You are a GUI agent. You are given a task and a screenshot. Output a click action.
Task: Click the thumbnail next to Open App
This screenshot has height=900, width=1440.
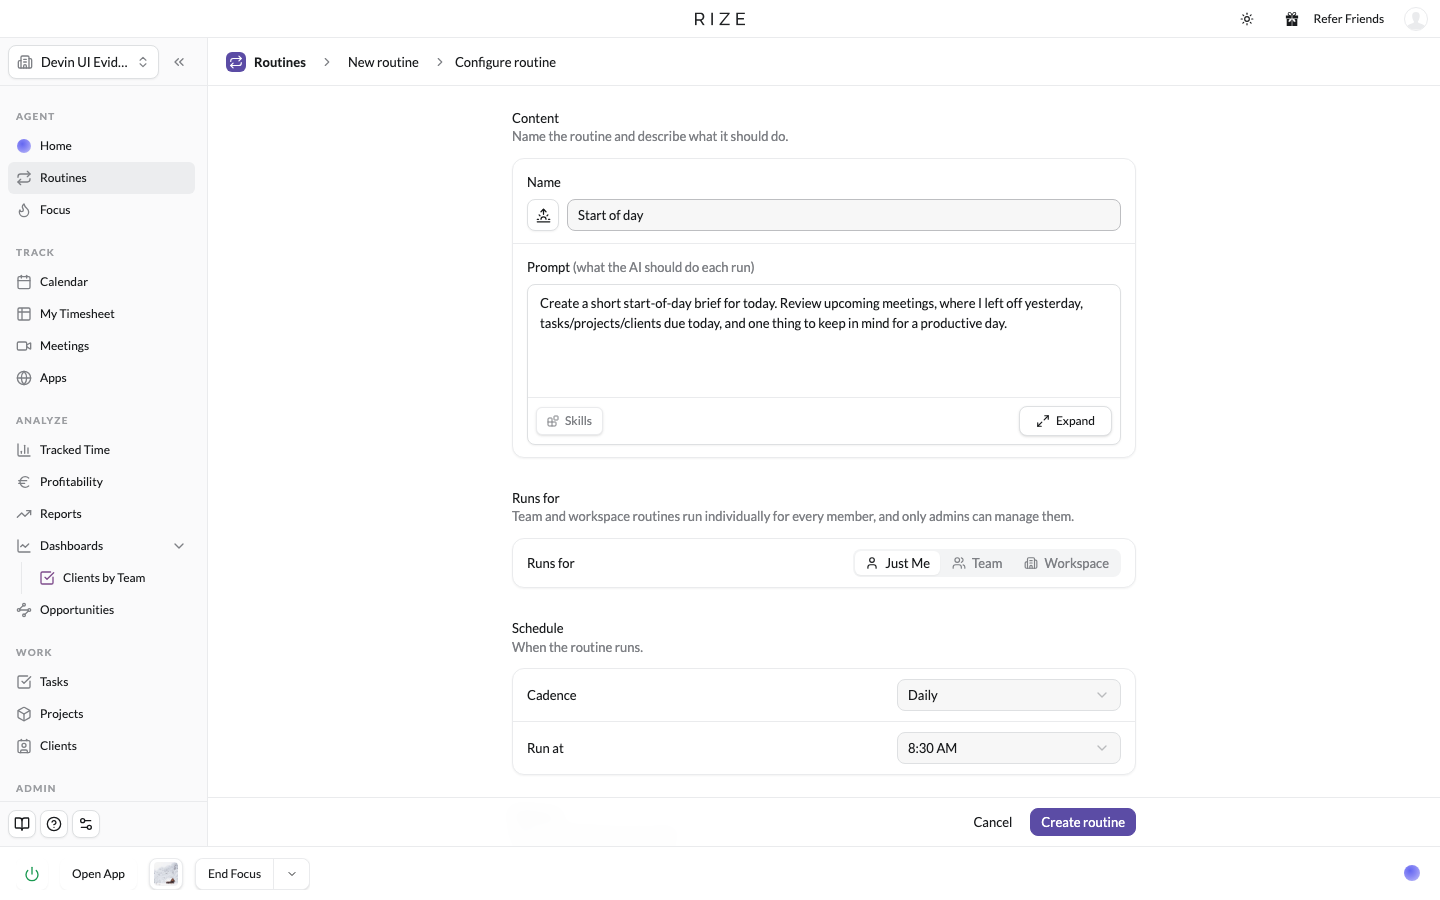click(166, 874)
